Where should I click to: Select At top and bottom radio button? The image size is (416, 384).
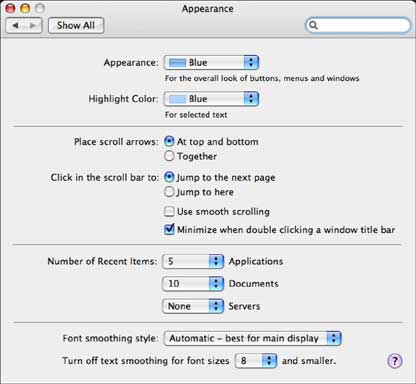coord(169,141)
